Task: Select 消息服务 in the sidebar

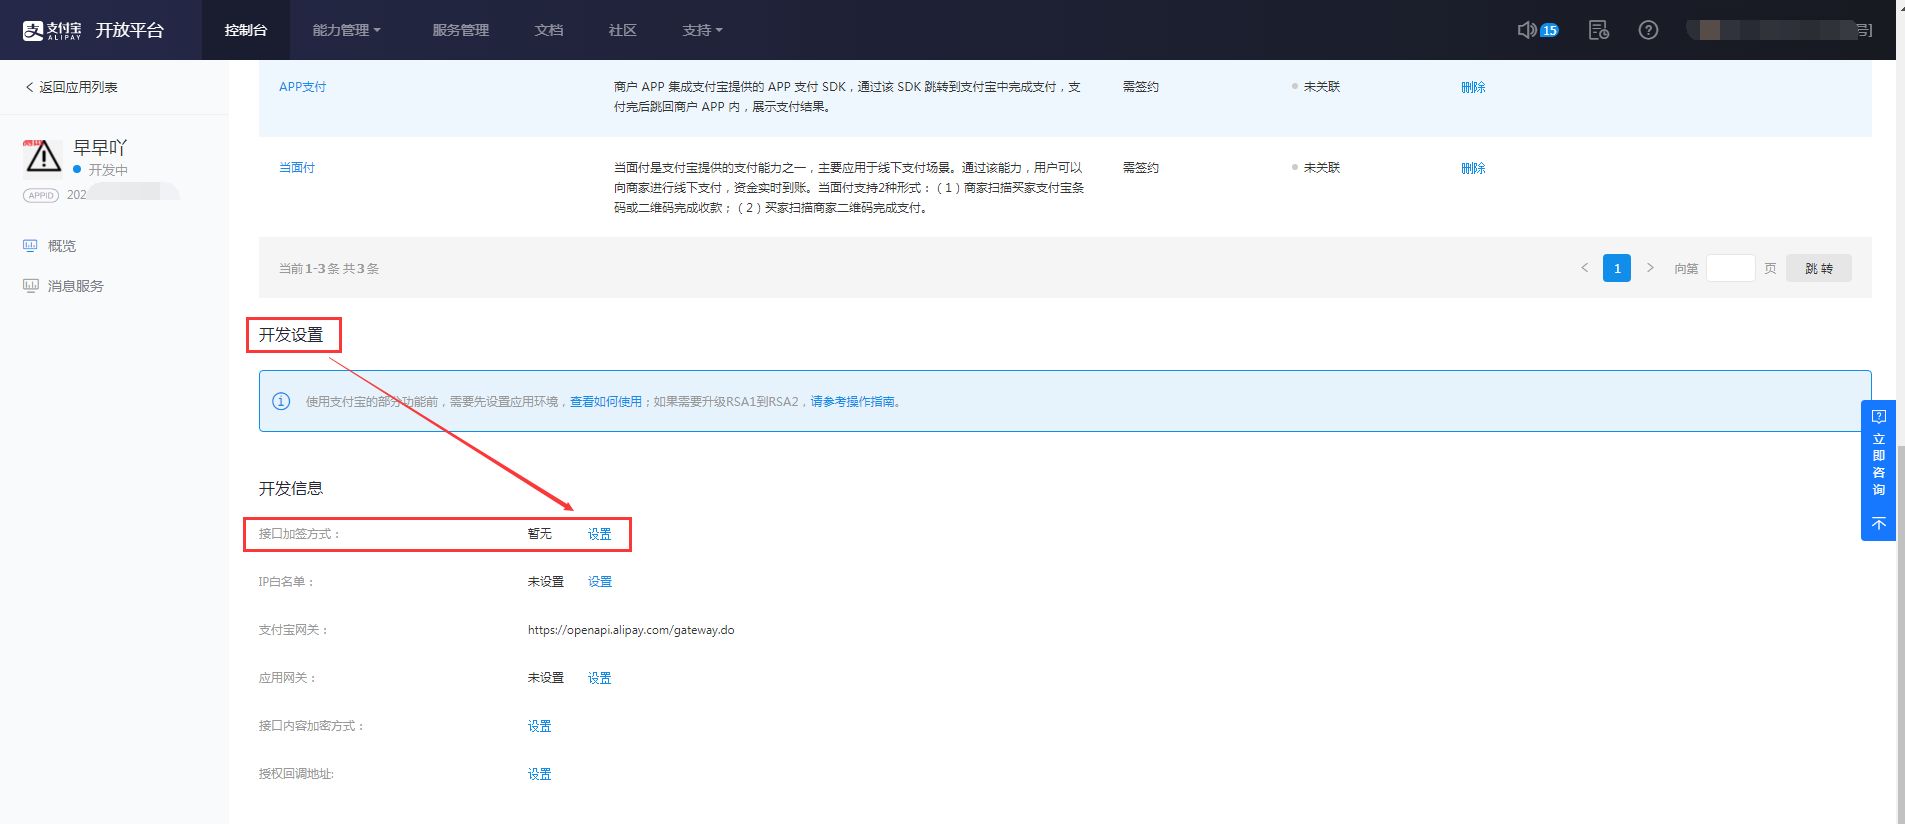Action: tap(76, 285)
